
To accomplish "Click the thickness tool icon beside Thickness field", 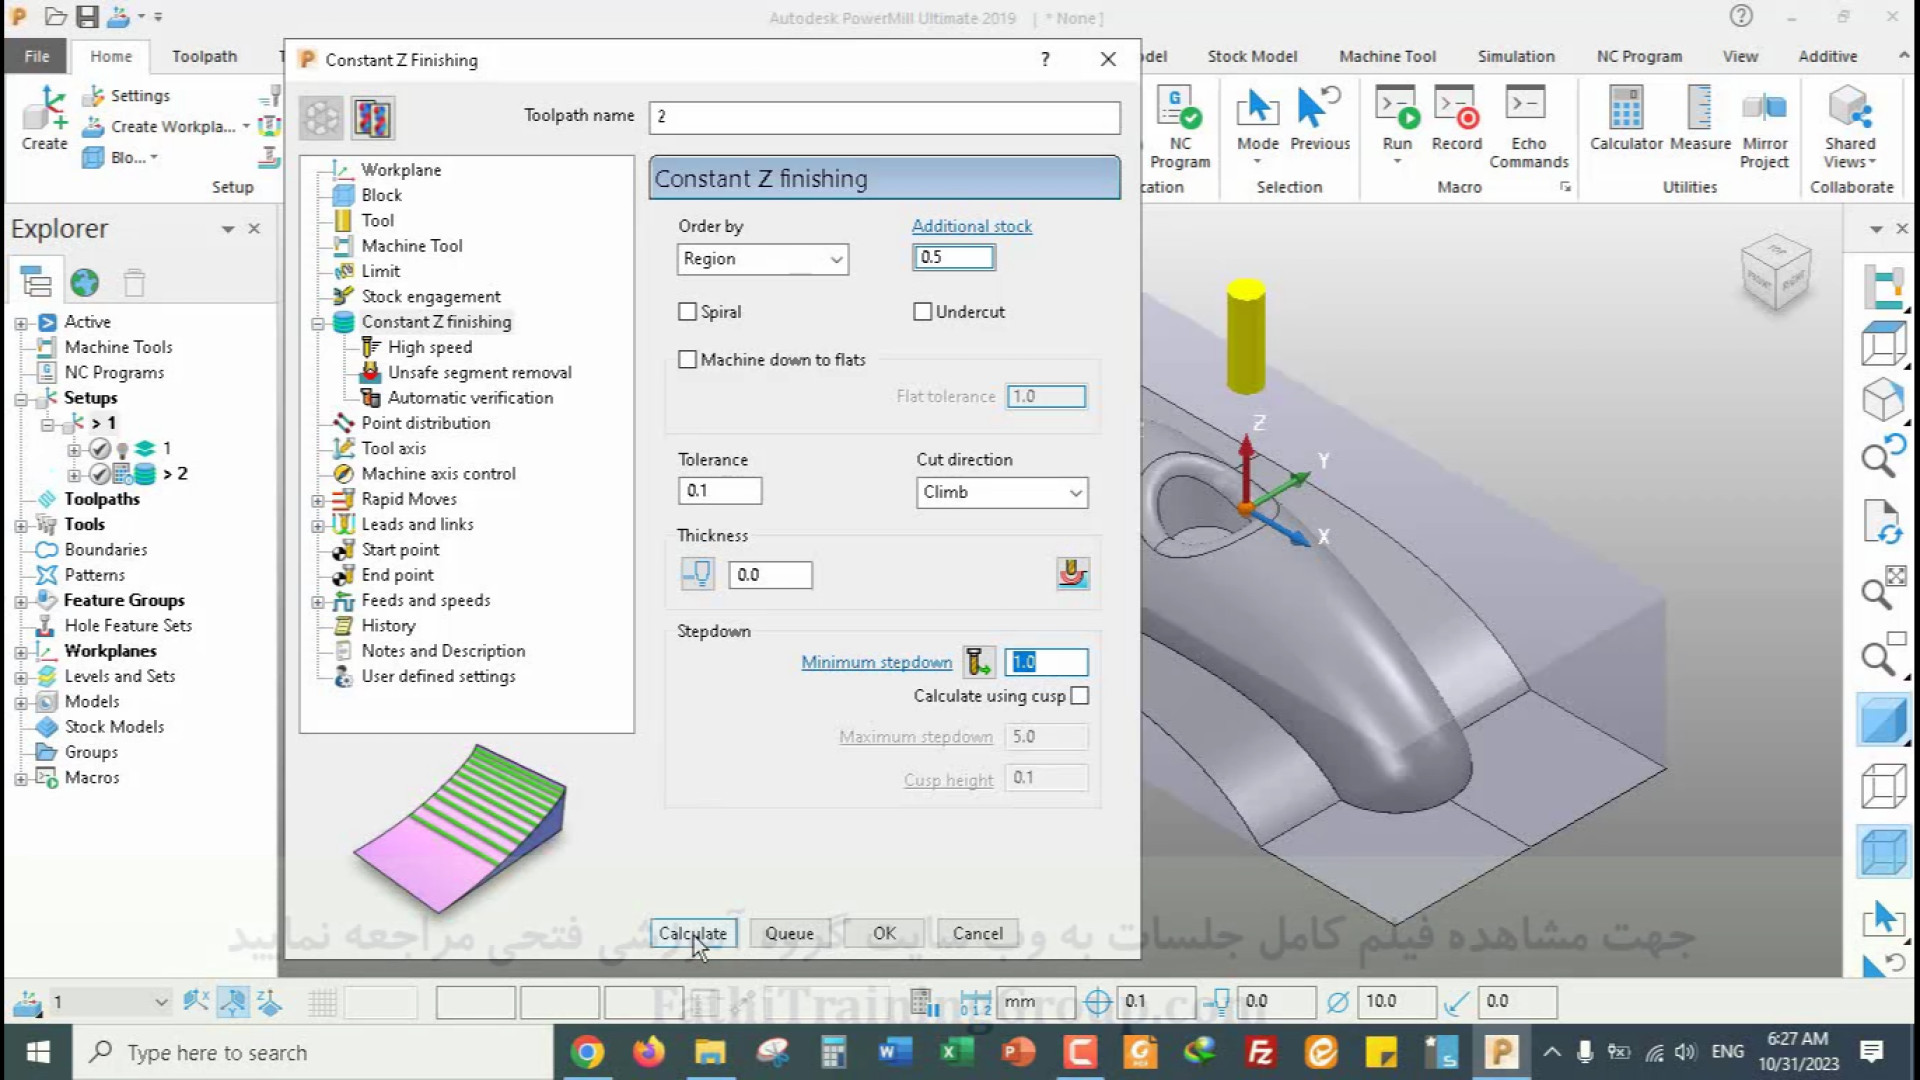I will point(697,574).
